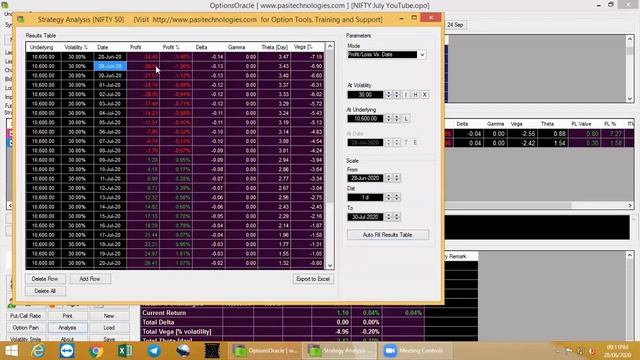The width and height of the screenshot is (640, 360).
Task: Click the first spinner beside the 1 d field
Action: (389, 197)
